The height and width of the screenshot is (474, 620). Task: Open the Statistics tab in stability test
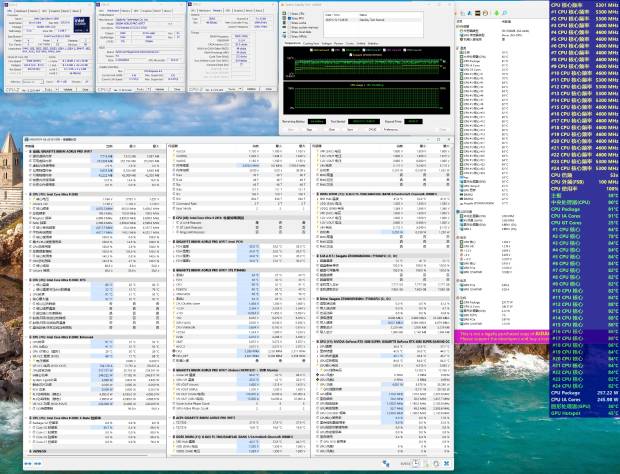coord(373,43)
